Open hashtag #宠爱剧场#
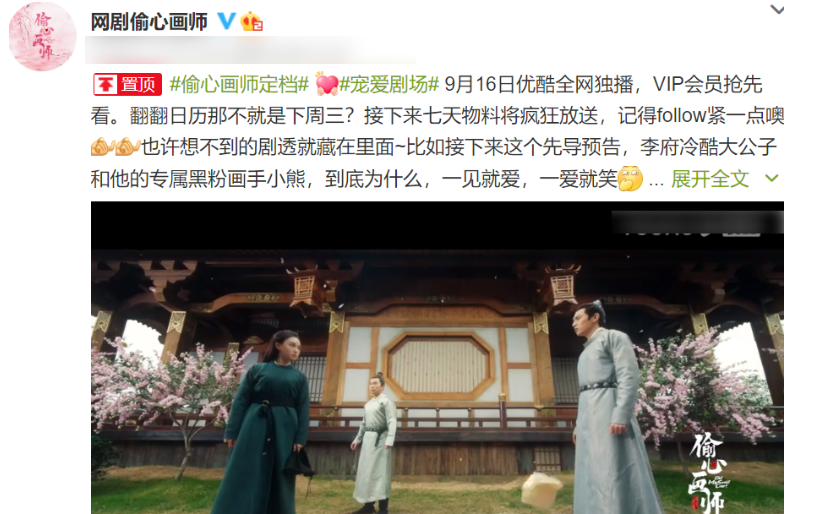The width and height of the screenshot is (827, 514). coord(389,84)
